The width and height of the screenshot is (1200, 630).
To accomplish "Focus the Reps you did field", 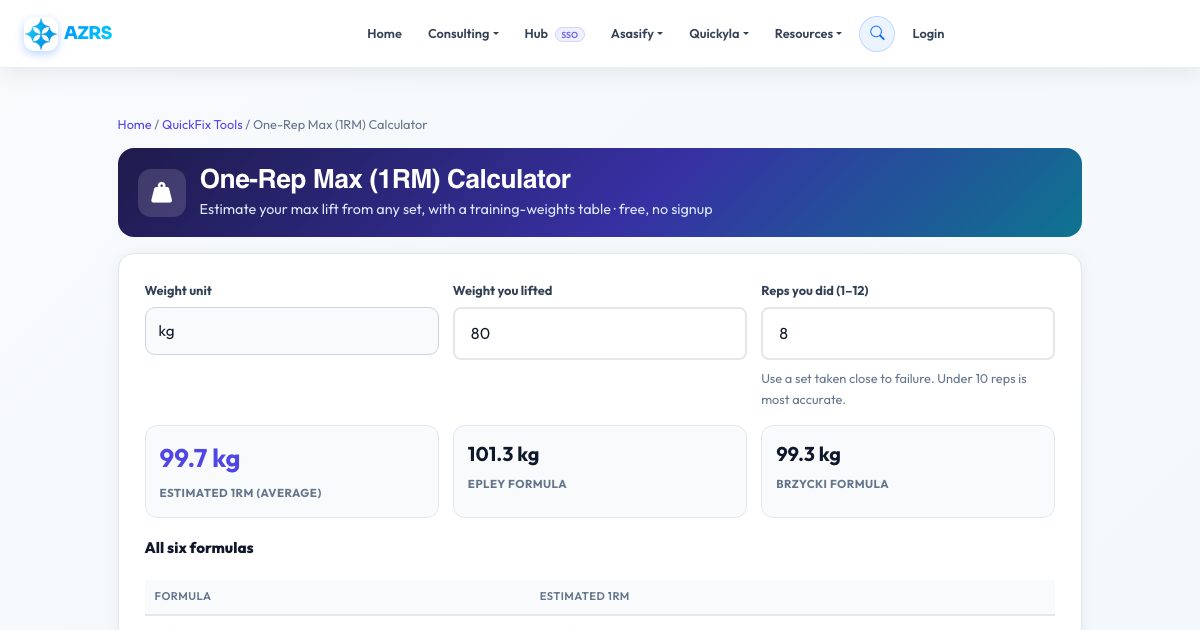I will [x=908, y=333].
